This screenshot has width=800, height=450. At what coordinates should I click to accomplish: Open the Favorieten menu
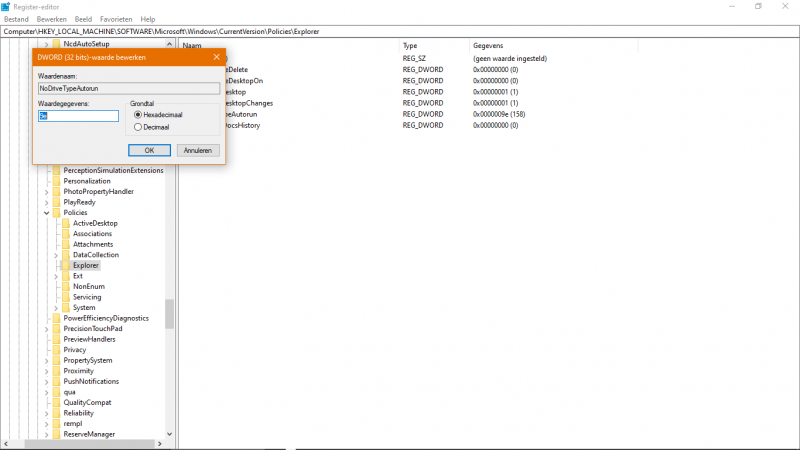[x=115, y=19]
